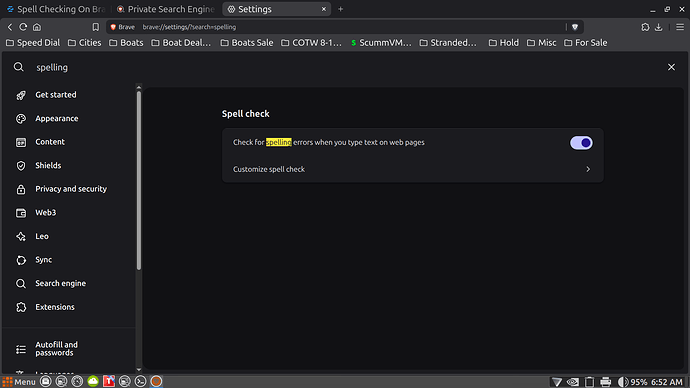Image resolution: width=690 pixels, height=388 pixels.
Task: Close the Settings tab
Action: point(324,9)
